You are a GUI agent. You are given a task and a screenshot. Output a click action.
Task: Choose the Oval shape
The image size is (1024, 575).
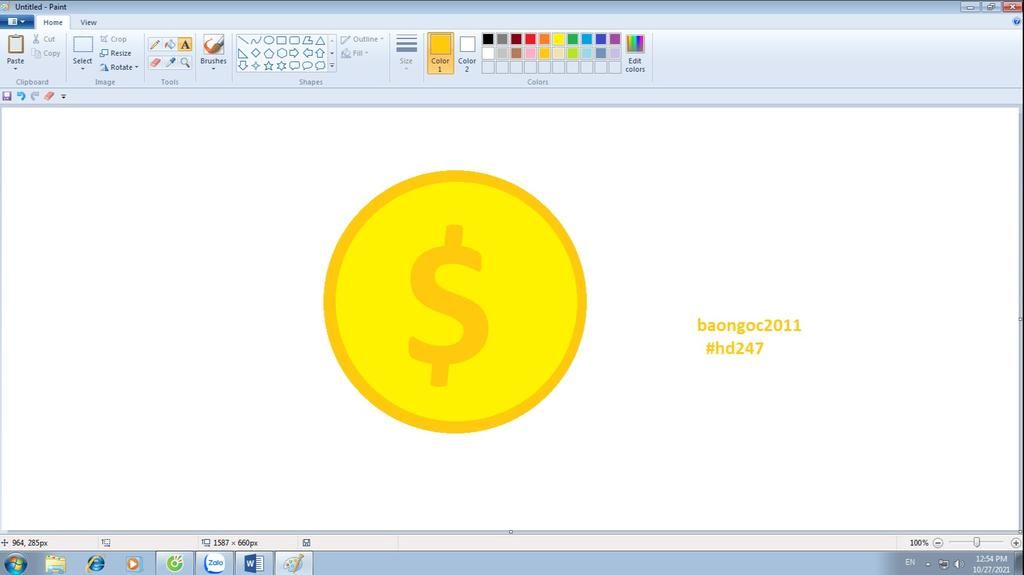point(268,40)
